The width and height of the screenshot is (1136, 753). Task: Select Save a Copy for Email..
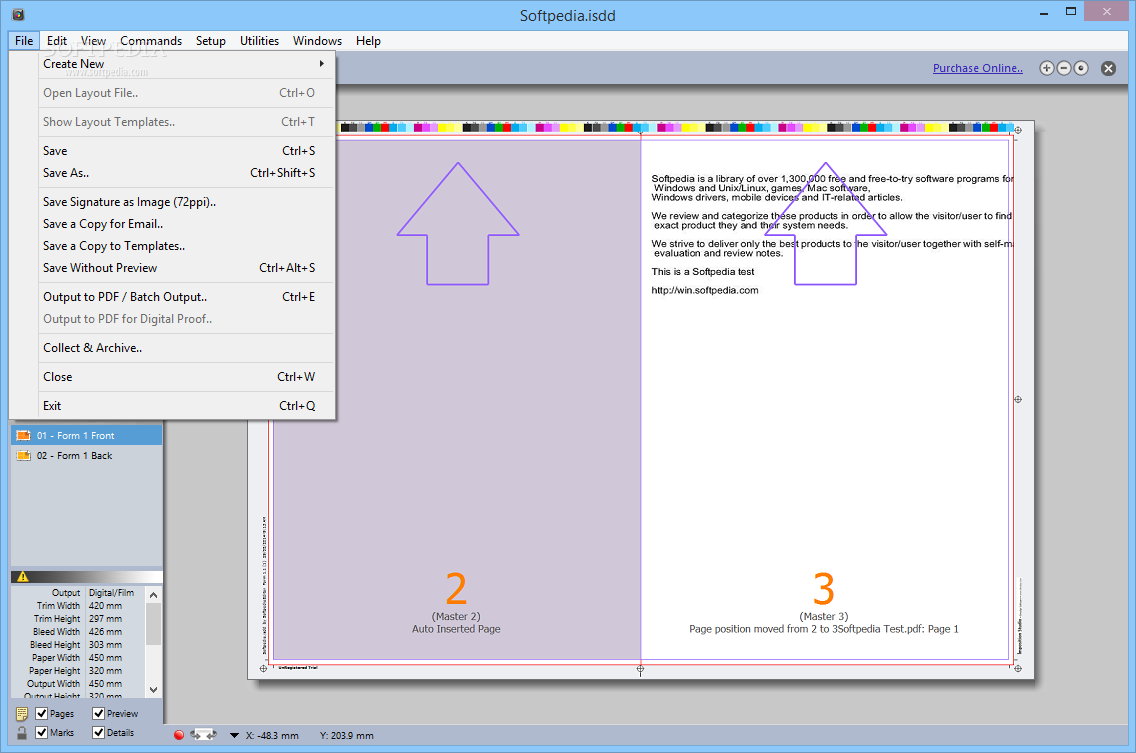(172, 224)
